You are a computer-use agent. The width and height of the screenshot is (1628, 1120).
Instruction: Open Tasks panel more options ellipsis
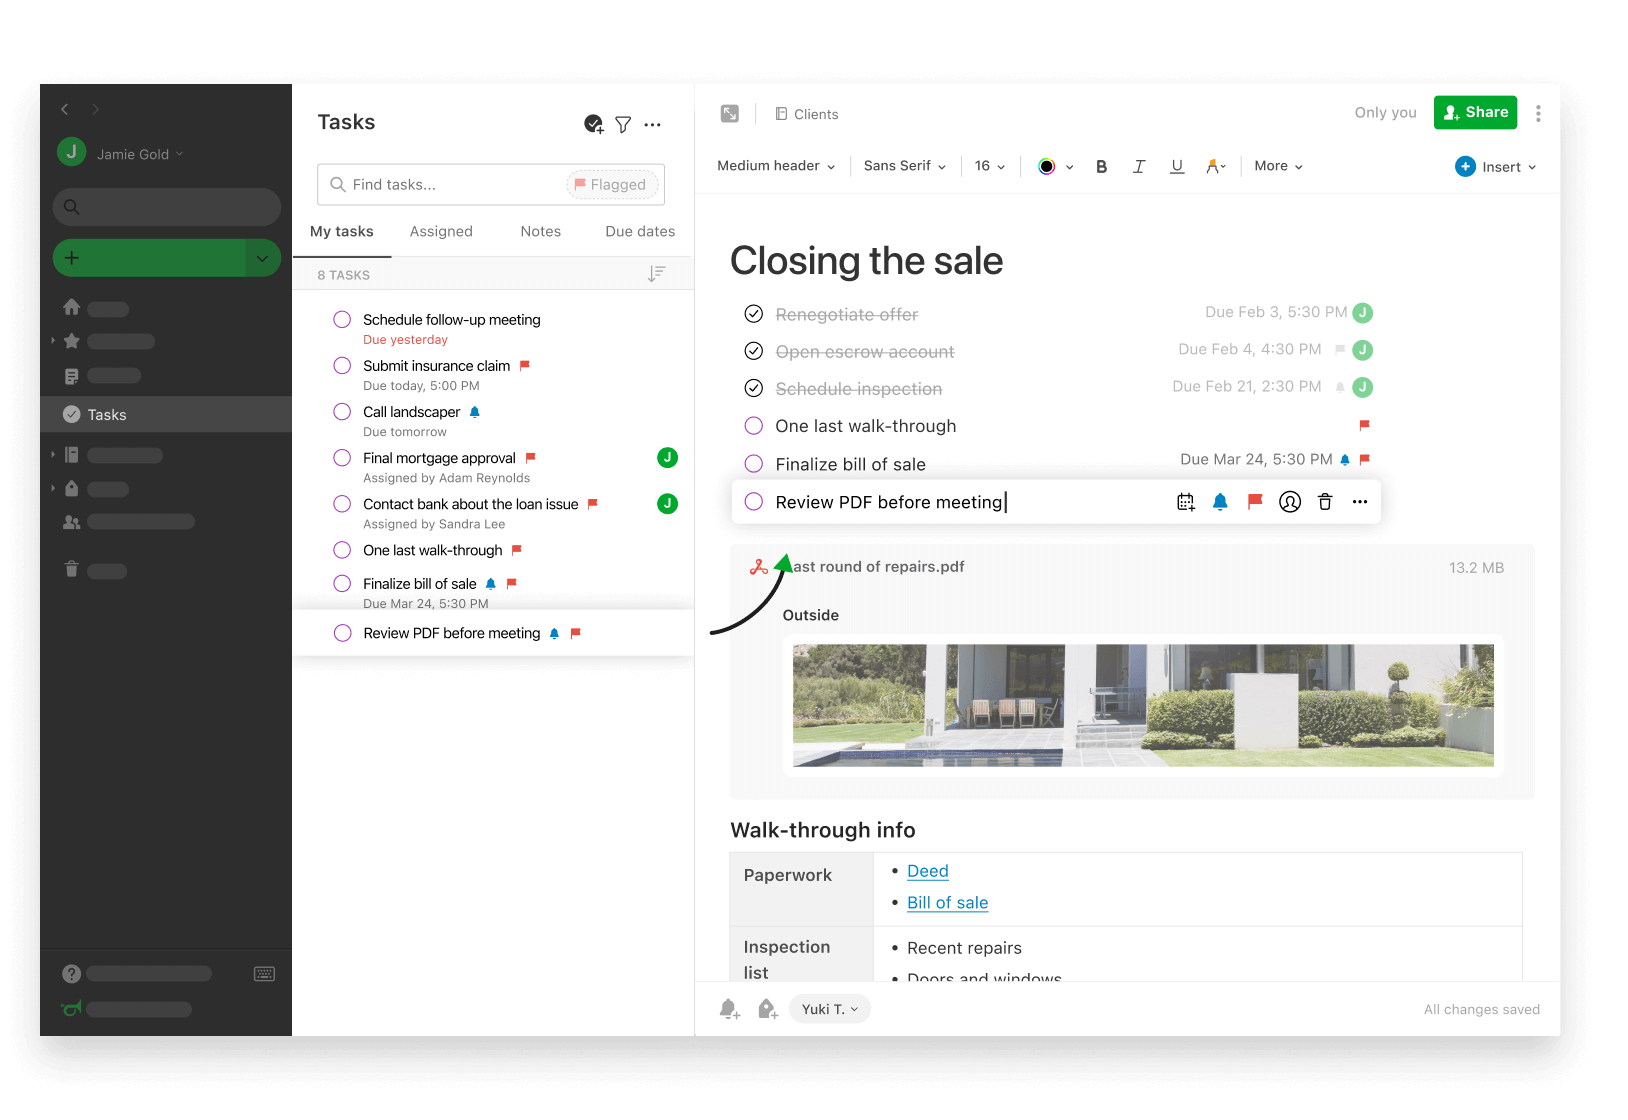coord(653,125)
